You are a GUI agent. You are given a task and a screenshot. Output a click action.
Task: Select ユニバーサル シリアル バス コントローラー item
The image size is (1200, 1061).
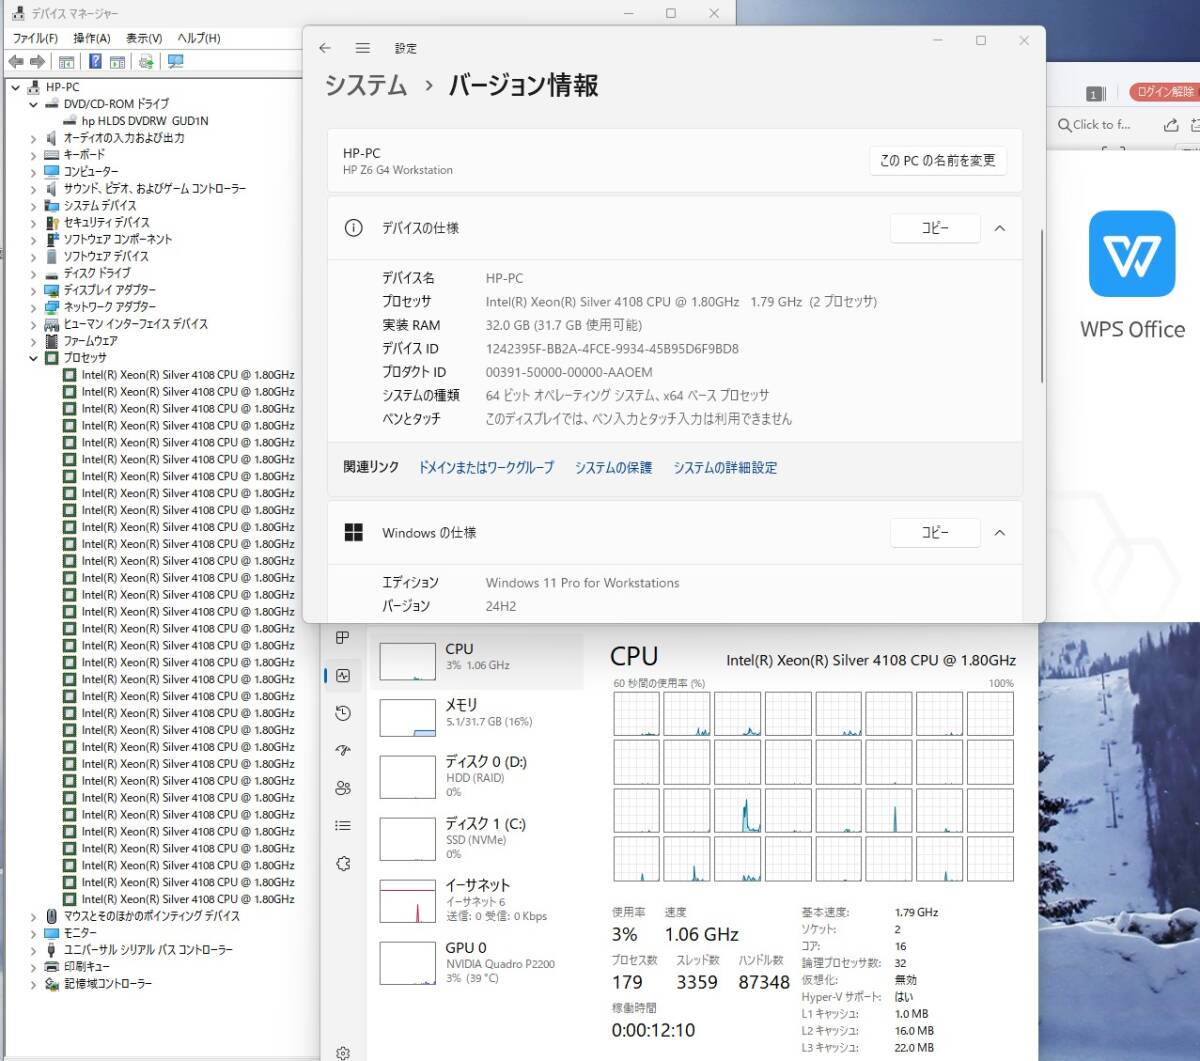pyautogui.click(x=148, y=950)
